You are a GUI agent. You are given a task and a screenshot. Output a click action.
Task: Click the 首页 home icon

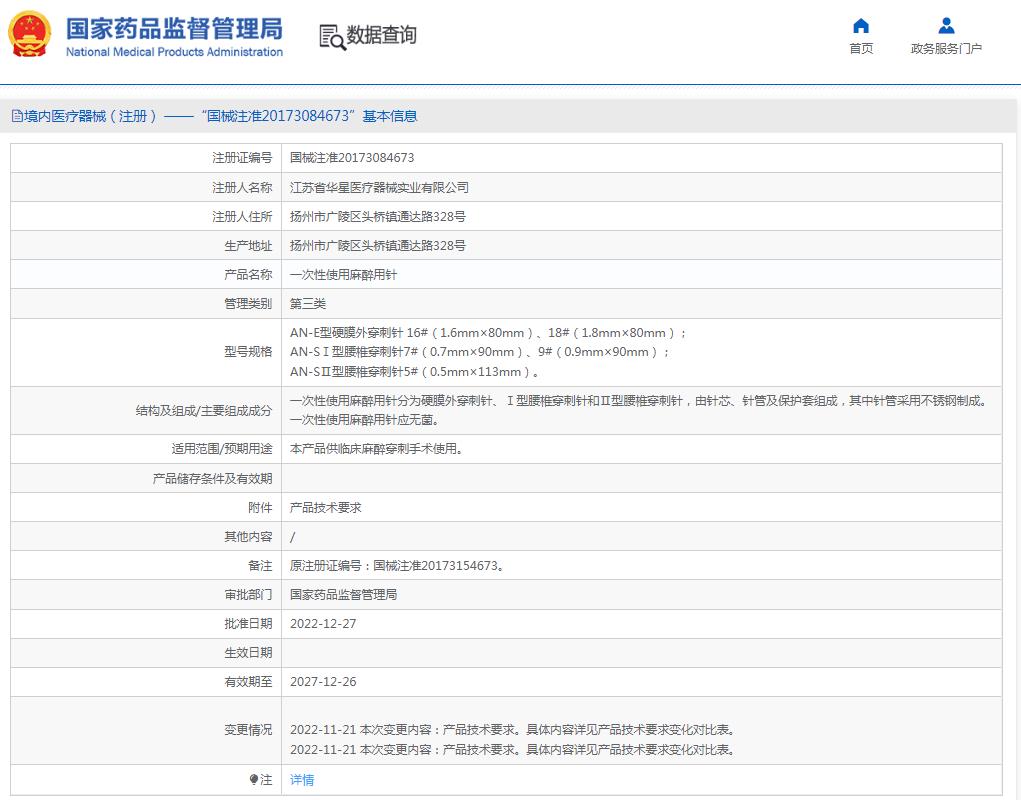(860, 26)
